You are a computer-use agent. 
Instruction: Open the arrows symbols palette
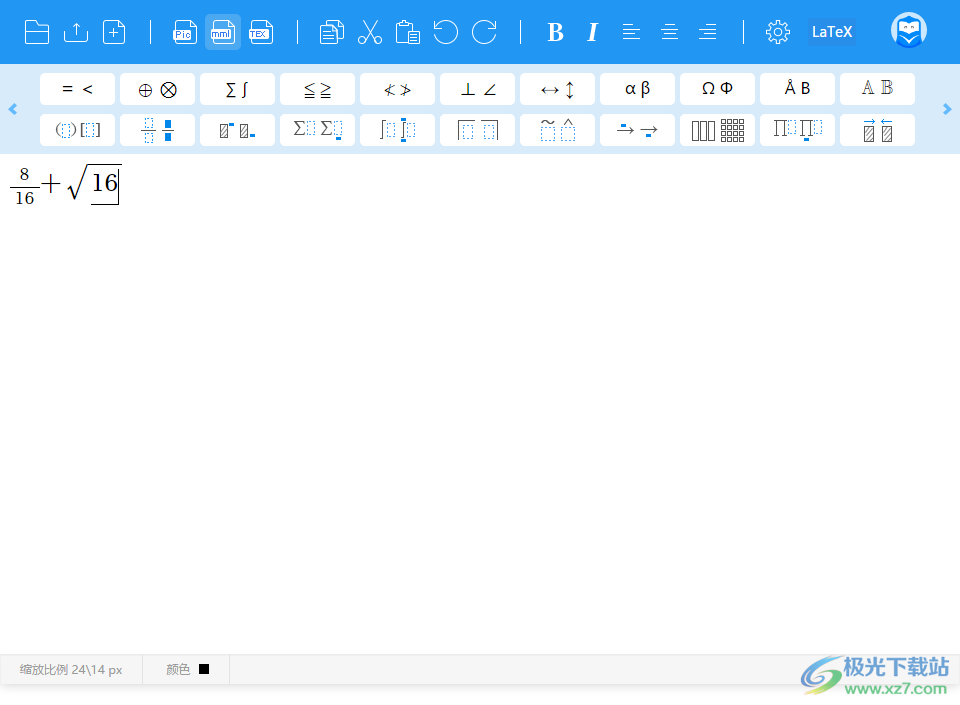(x=557, y=89)
